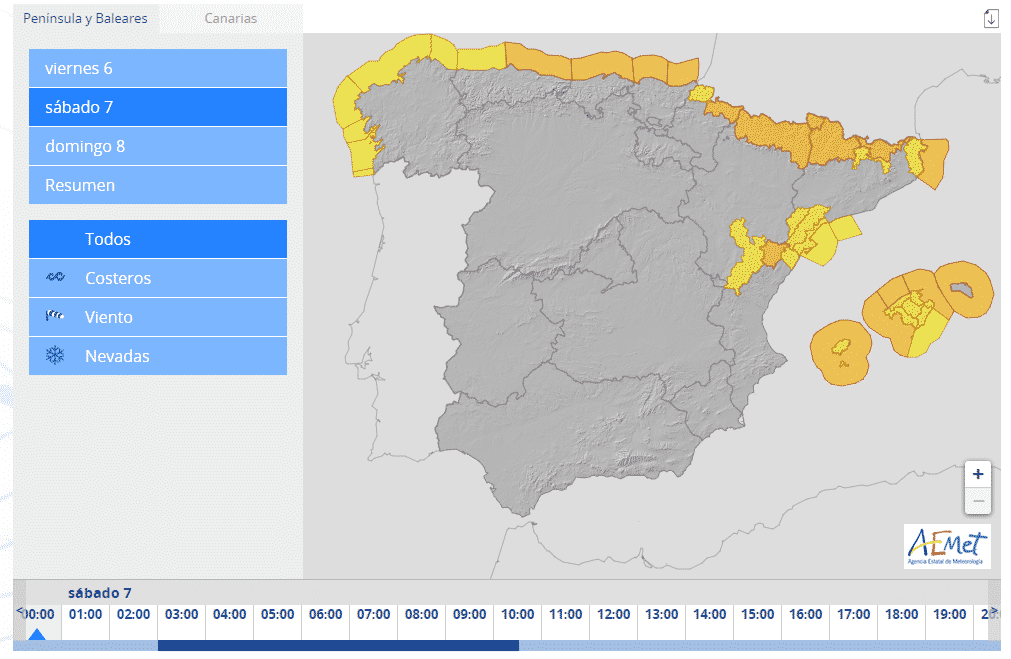Select the domingo 8 forecast day
The image size is (1011, 659).
(x=158, y=146)
